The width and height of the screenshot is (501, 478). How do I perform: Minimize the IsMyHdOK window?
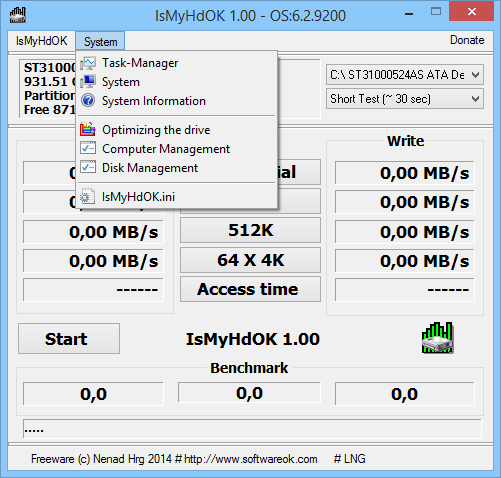pyautogui.click(x=409, y=14)
